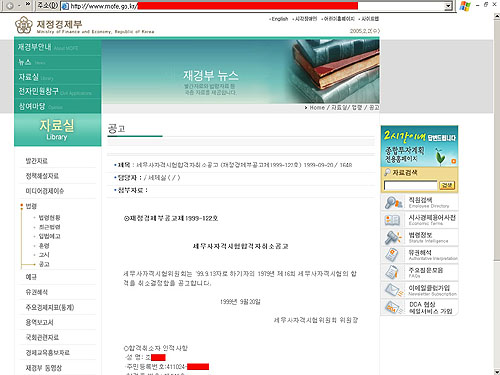Open the 유권해석 Authoritative Interpretation icon

[392, 255]
